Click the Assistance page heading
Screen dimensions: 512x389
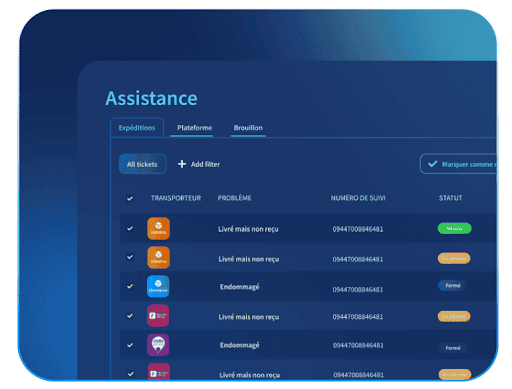tap(151, 98)
